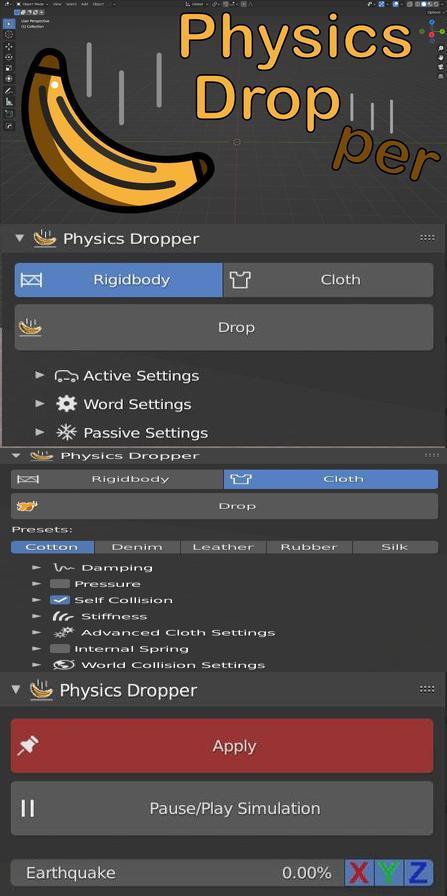Click the shirt icon on upper Cloth tab
Viewport: 447px width, 896px height.
click(x=240, y=279)
